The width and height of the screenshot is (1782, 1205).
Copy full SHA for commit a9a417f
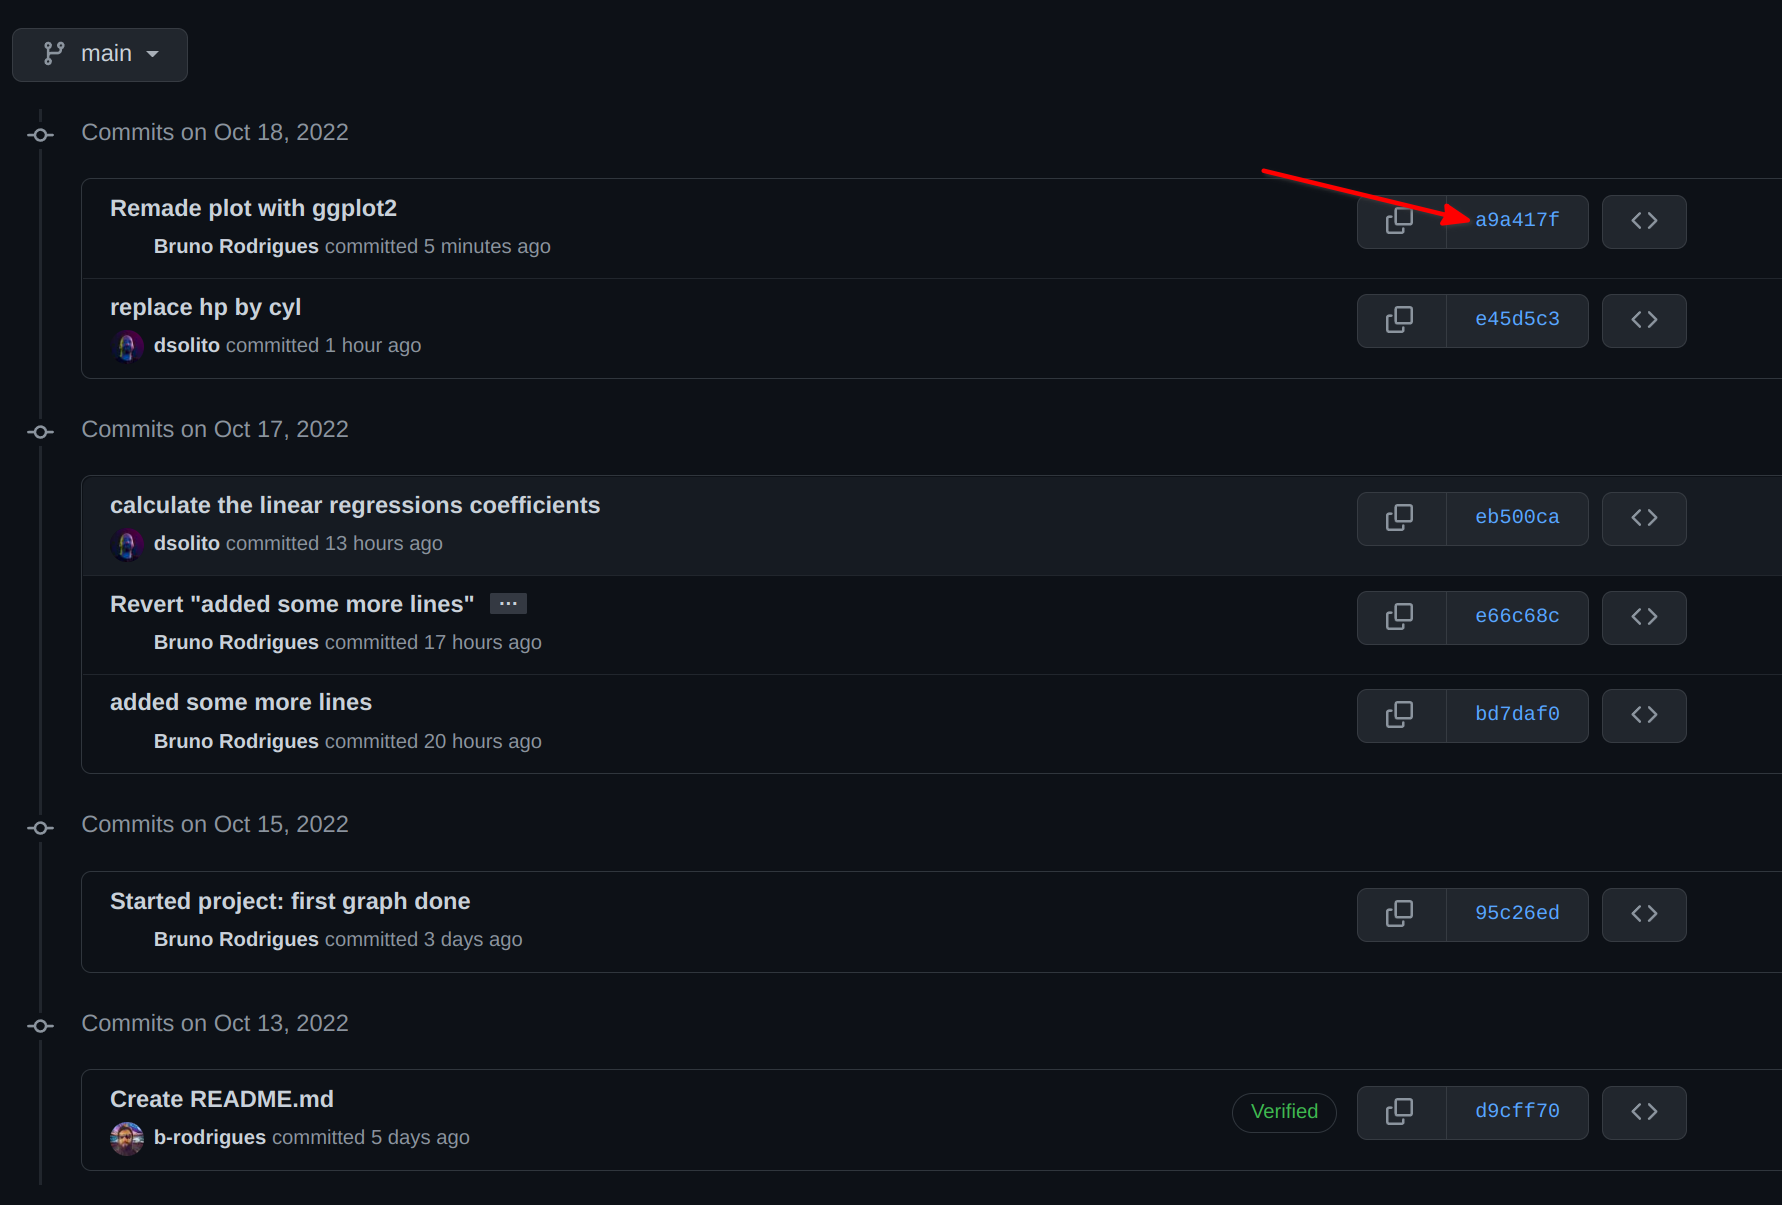1401,221
